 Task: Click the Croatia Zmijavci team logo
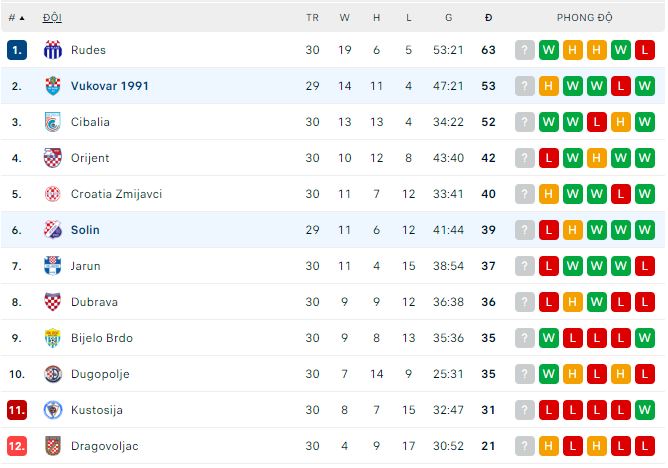(53, 194)
